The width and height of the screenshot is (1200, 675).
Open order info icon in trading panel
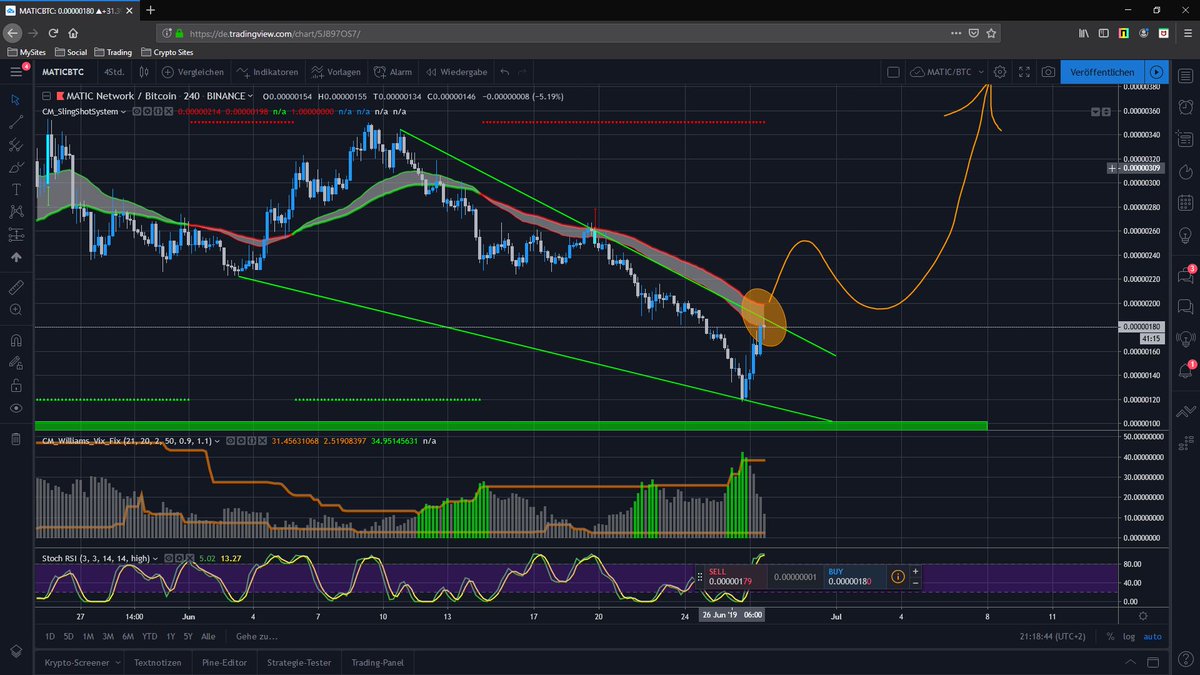897,577
